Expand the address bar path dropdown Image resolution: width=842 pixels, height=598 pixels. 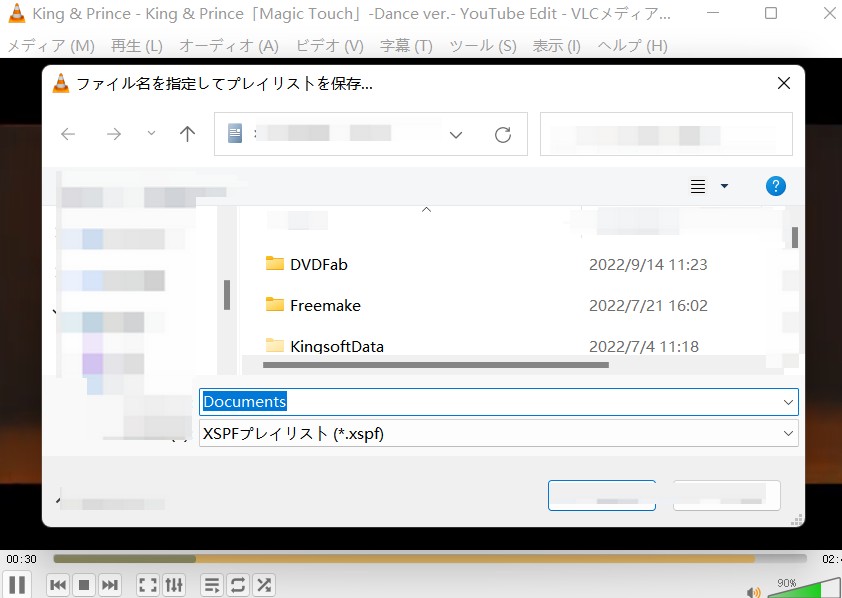coord(456,135)
